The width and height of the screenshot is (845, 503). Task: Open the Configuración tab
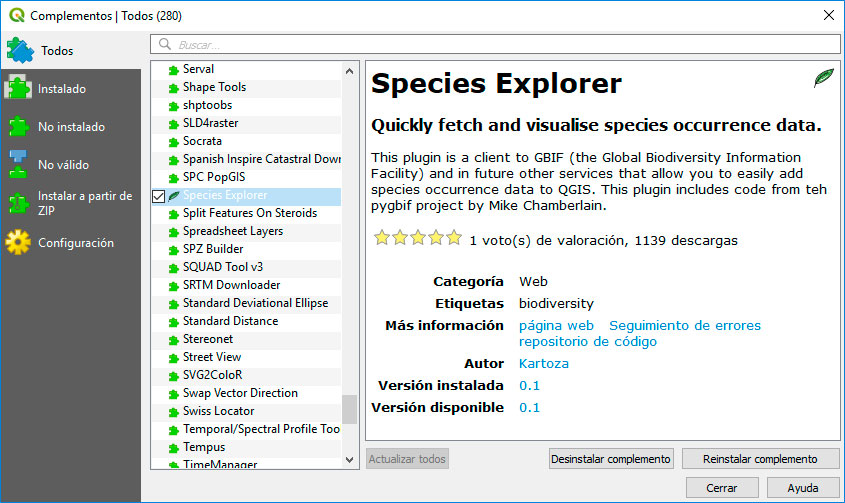71,243
